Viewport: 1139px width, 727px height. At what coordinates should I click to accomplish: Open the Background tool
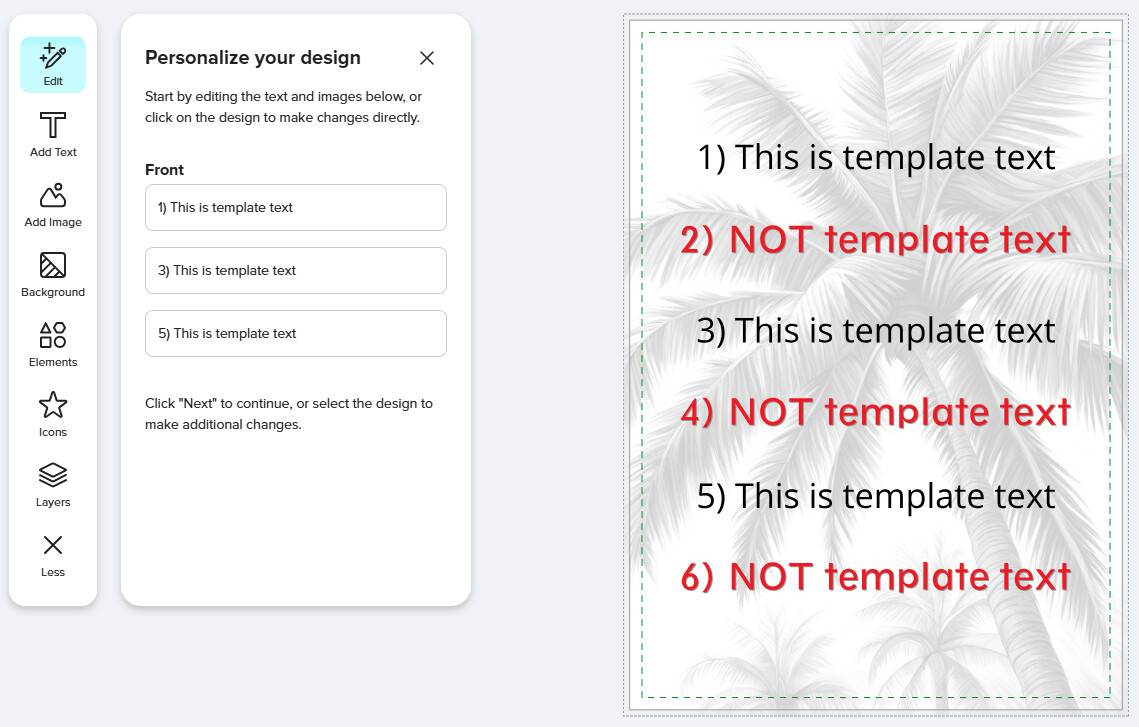pyautogui.click(x=53, y=275)
